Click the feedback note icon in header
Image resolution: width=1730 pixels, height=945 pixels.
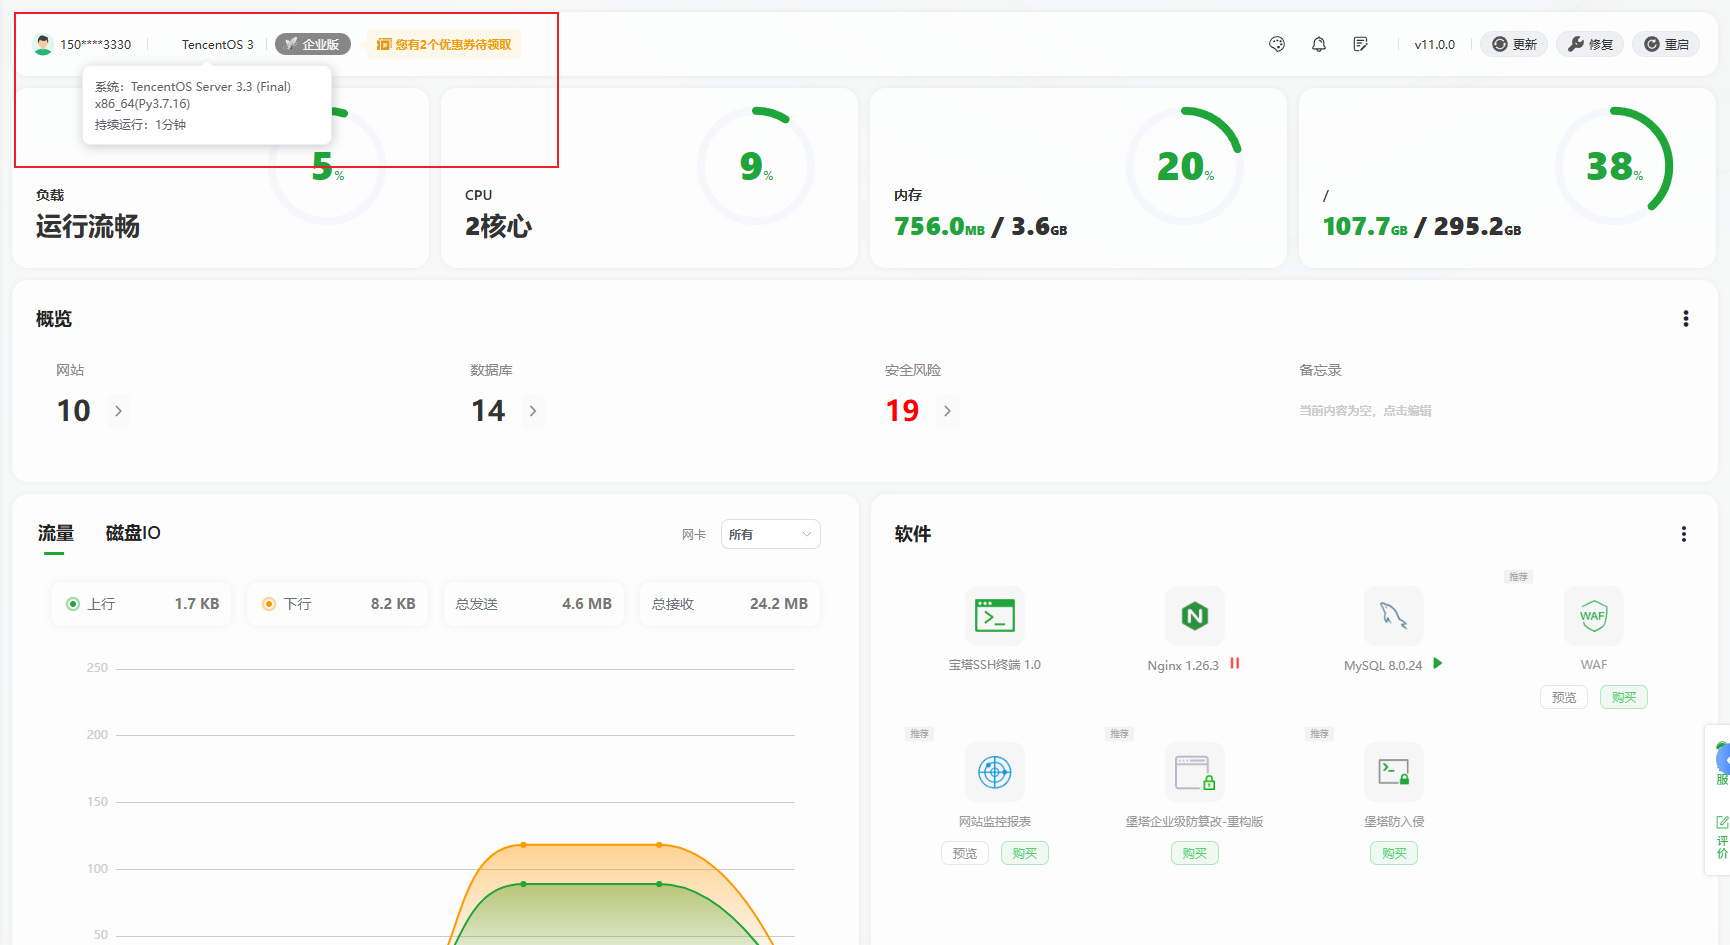(x=1361, y=44)
